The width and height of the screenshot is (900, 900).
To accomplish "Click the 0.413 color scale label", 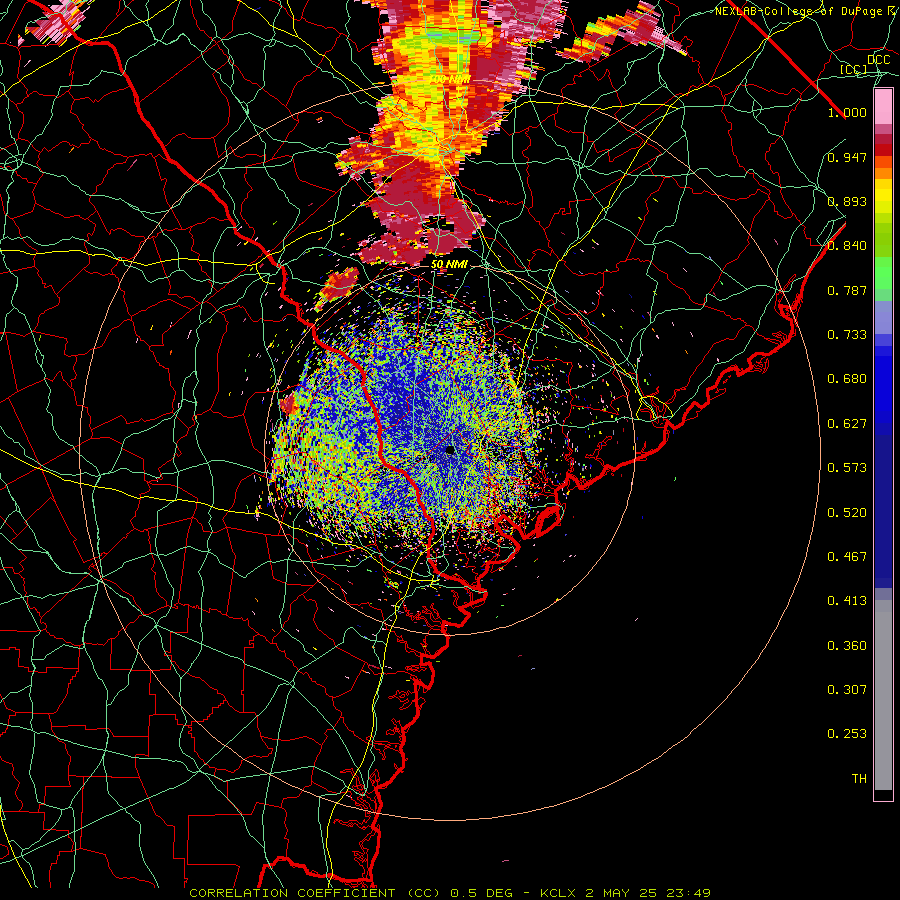I will 847,601.
